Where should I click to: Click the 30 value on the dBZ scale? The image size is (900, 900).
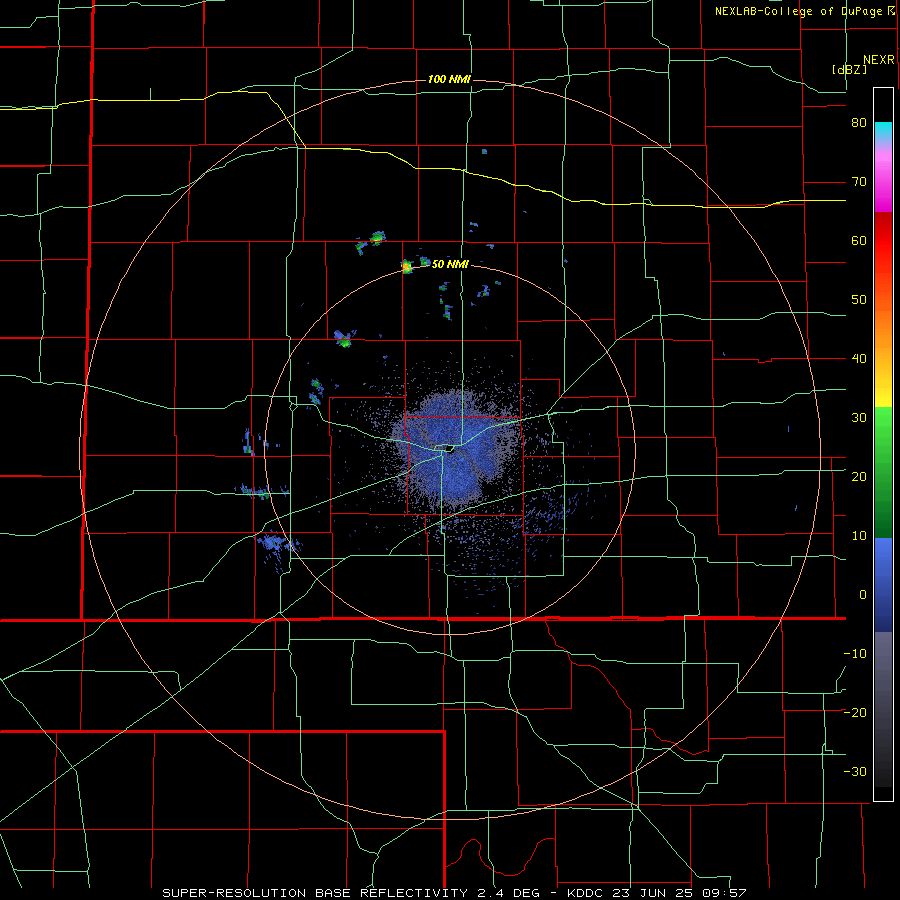click(x=859, y=418)
